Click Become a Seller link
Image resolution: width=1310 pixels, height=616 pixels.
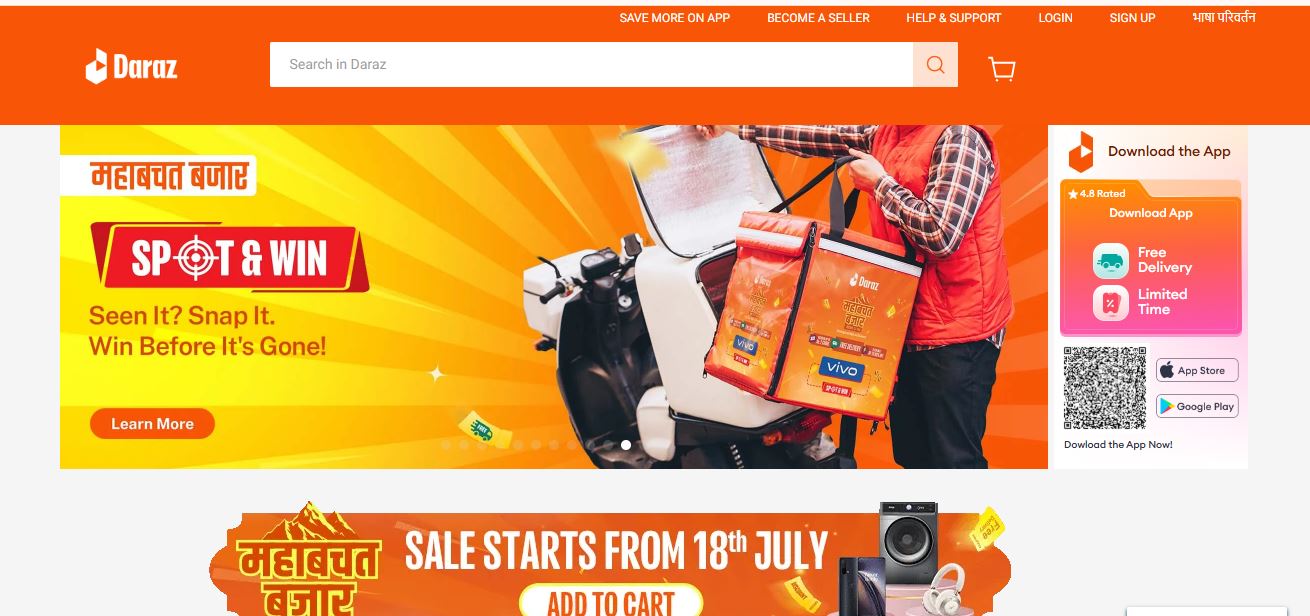click(818, 18)
